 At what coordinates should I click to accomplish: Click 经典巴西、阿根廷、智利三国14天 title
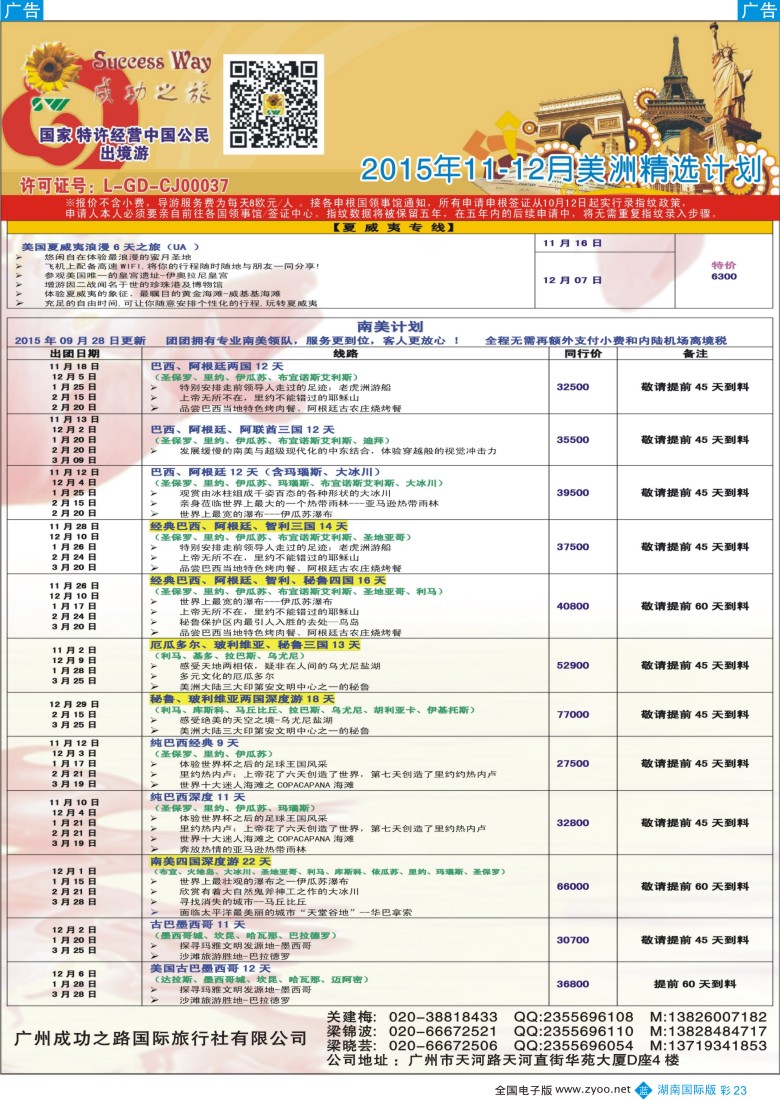pos(248,526)
